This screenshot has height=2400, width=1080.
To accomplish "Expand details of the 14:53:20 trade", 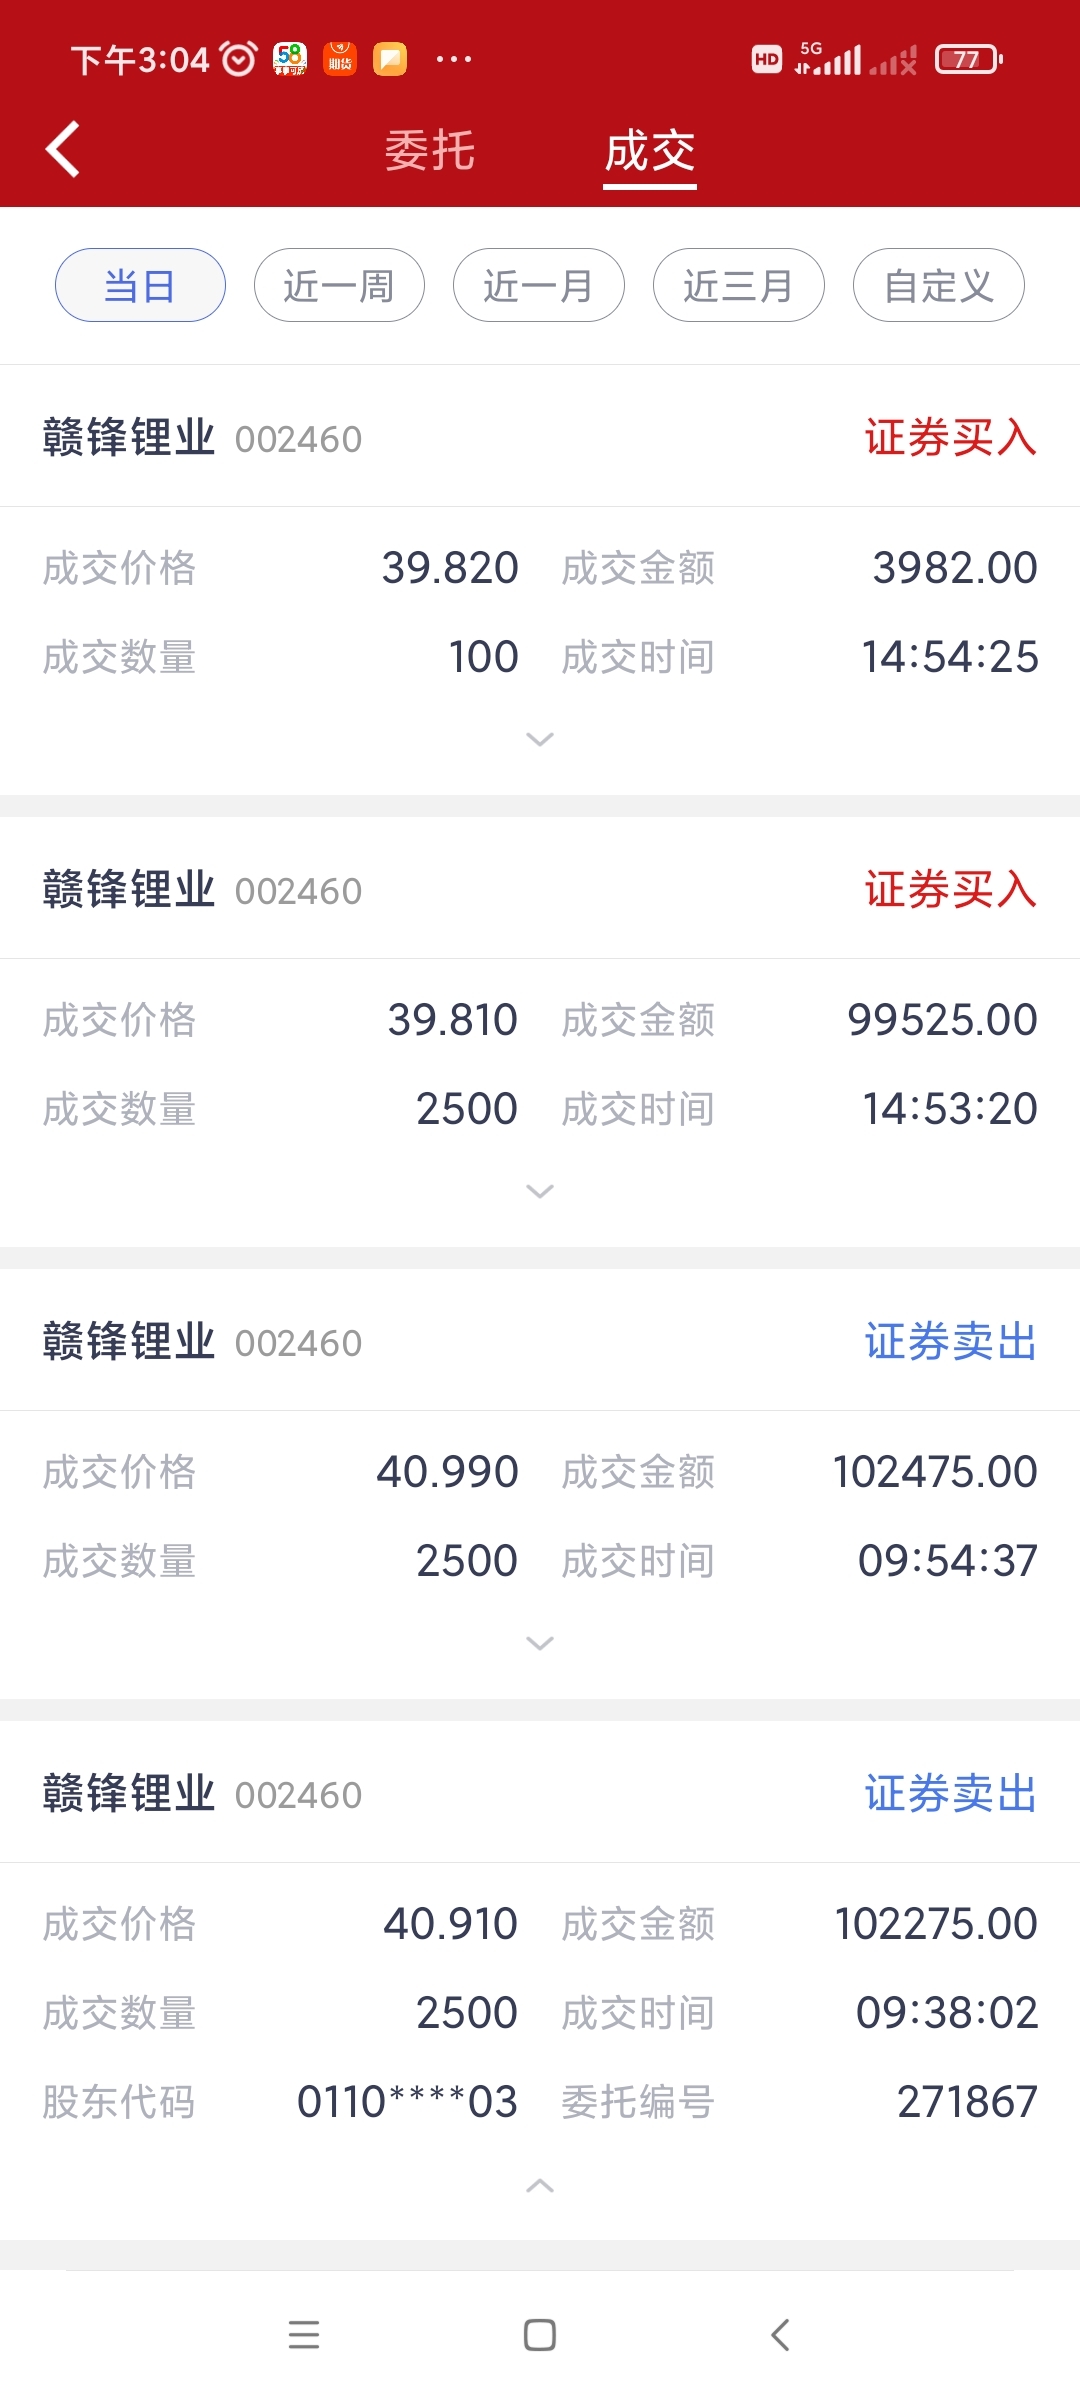I will click(540, 1191).
